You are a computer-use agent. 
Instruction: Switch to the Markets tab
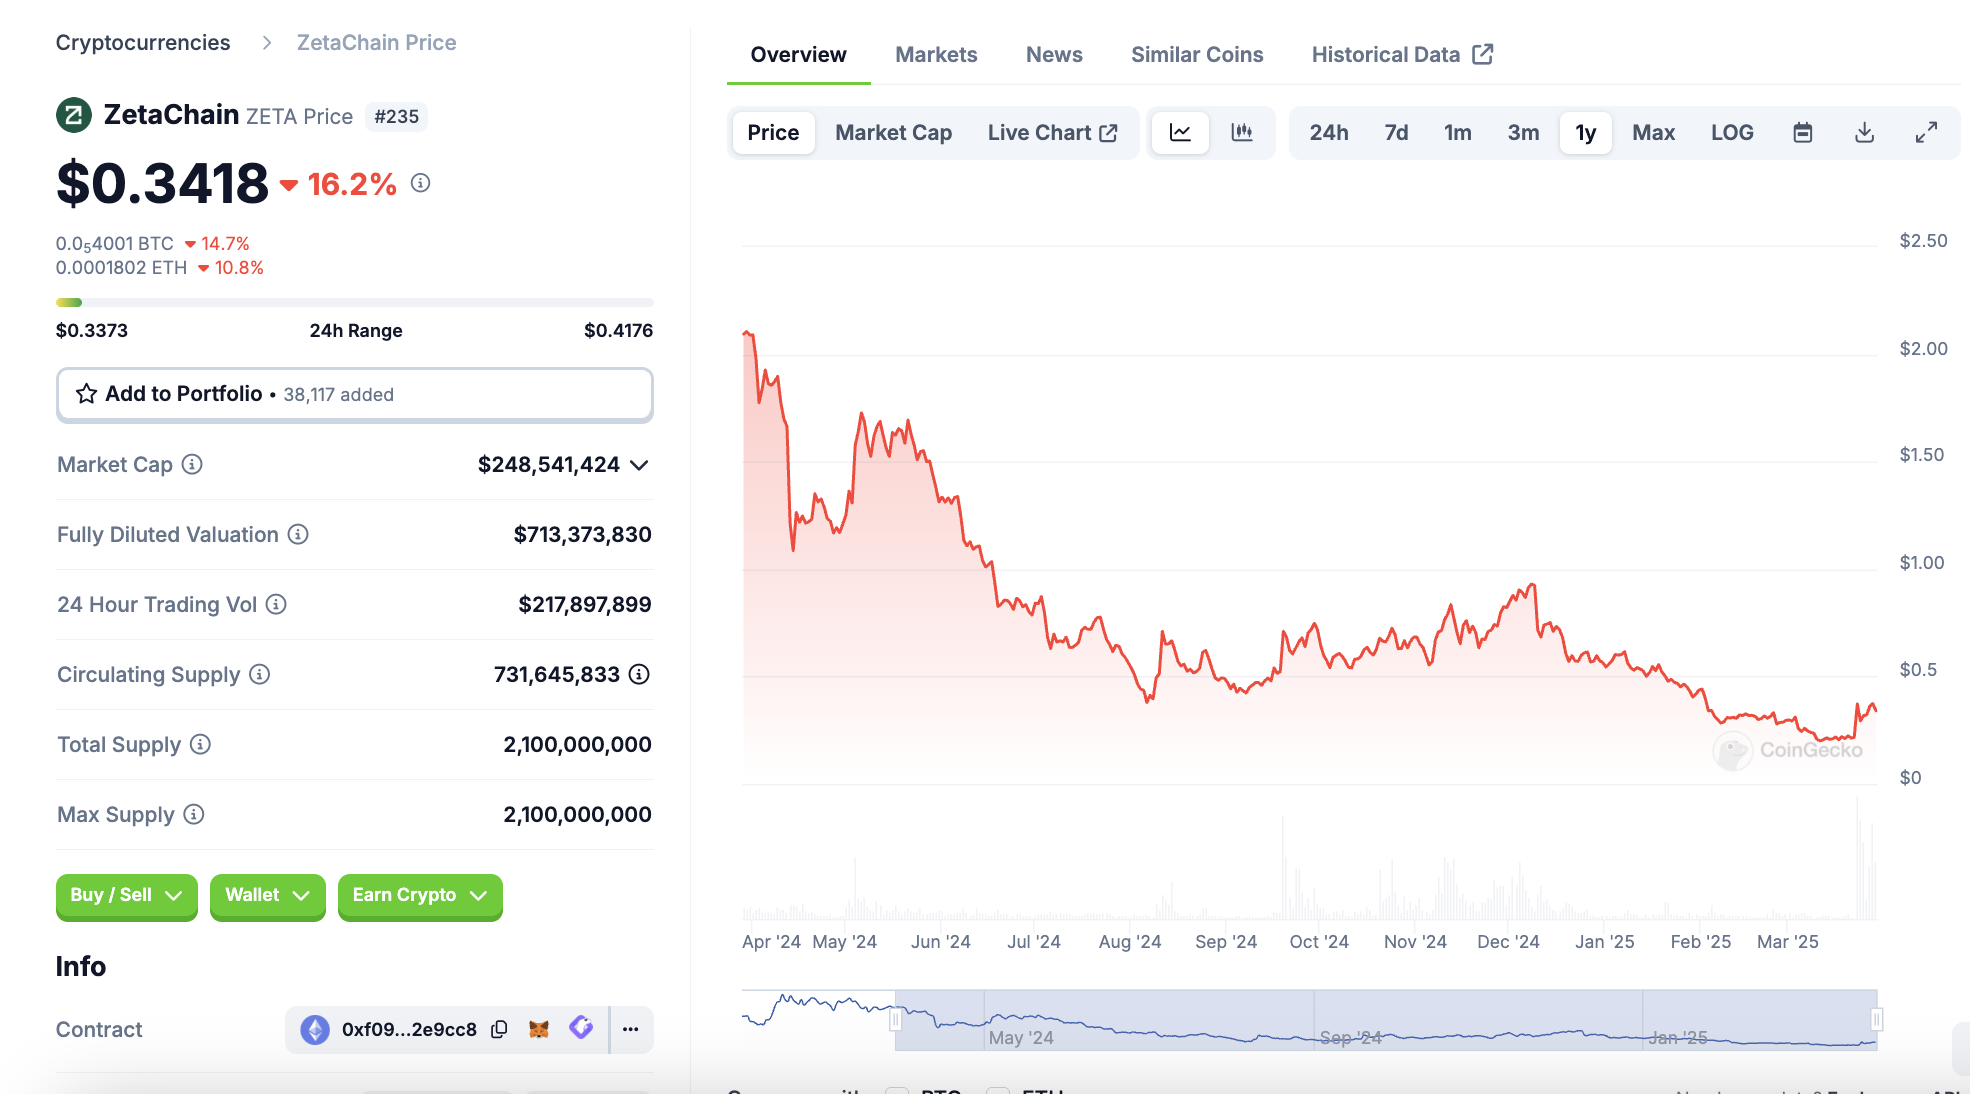[935, 55]
